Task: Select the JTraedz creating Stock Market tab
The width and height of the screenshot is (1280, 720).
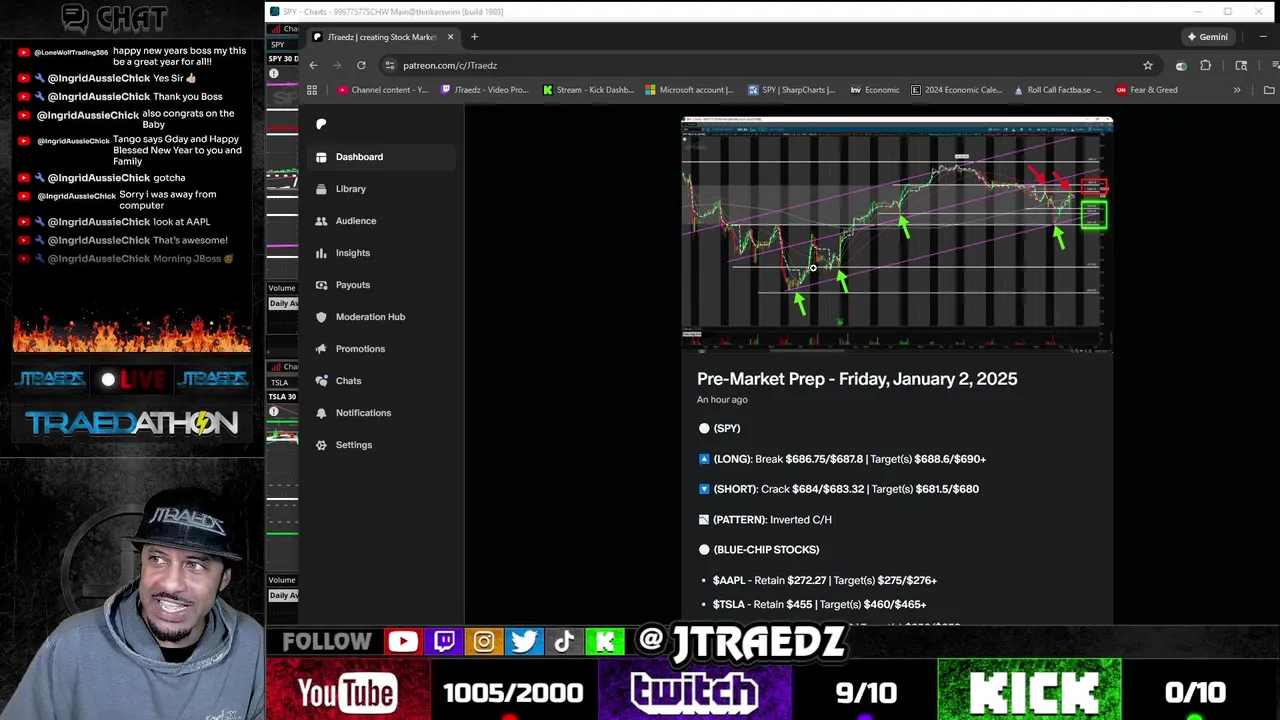Action: (x=383, y=37)
